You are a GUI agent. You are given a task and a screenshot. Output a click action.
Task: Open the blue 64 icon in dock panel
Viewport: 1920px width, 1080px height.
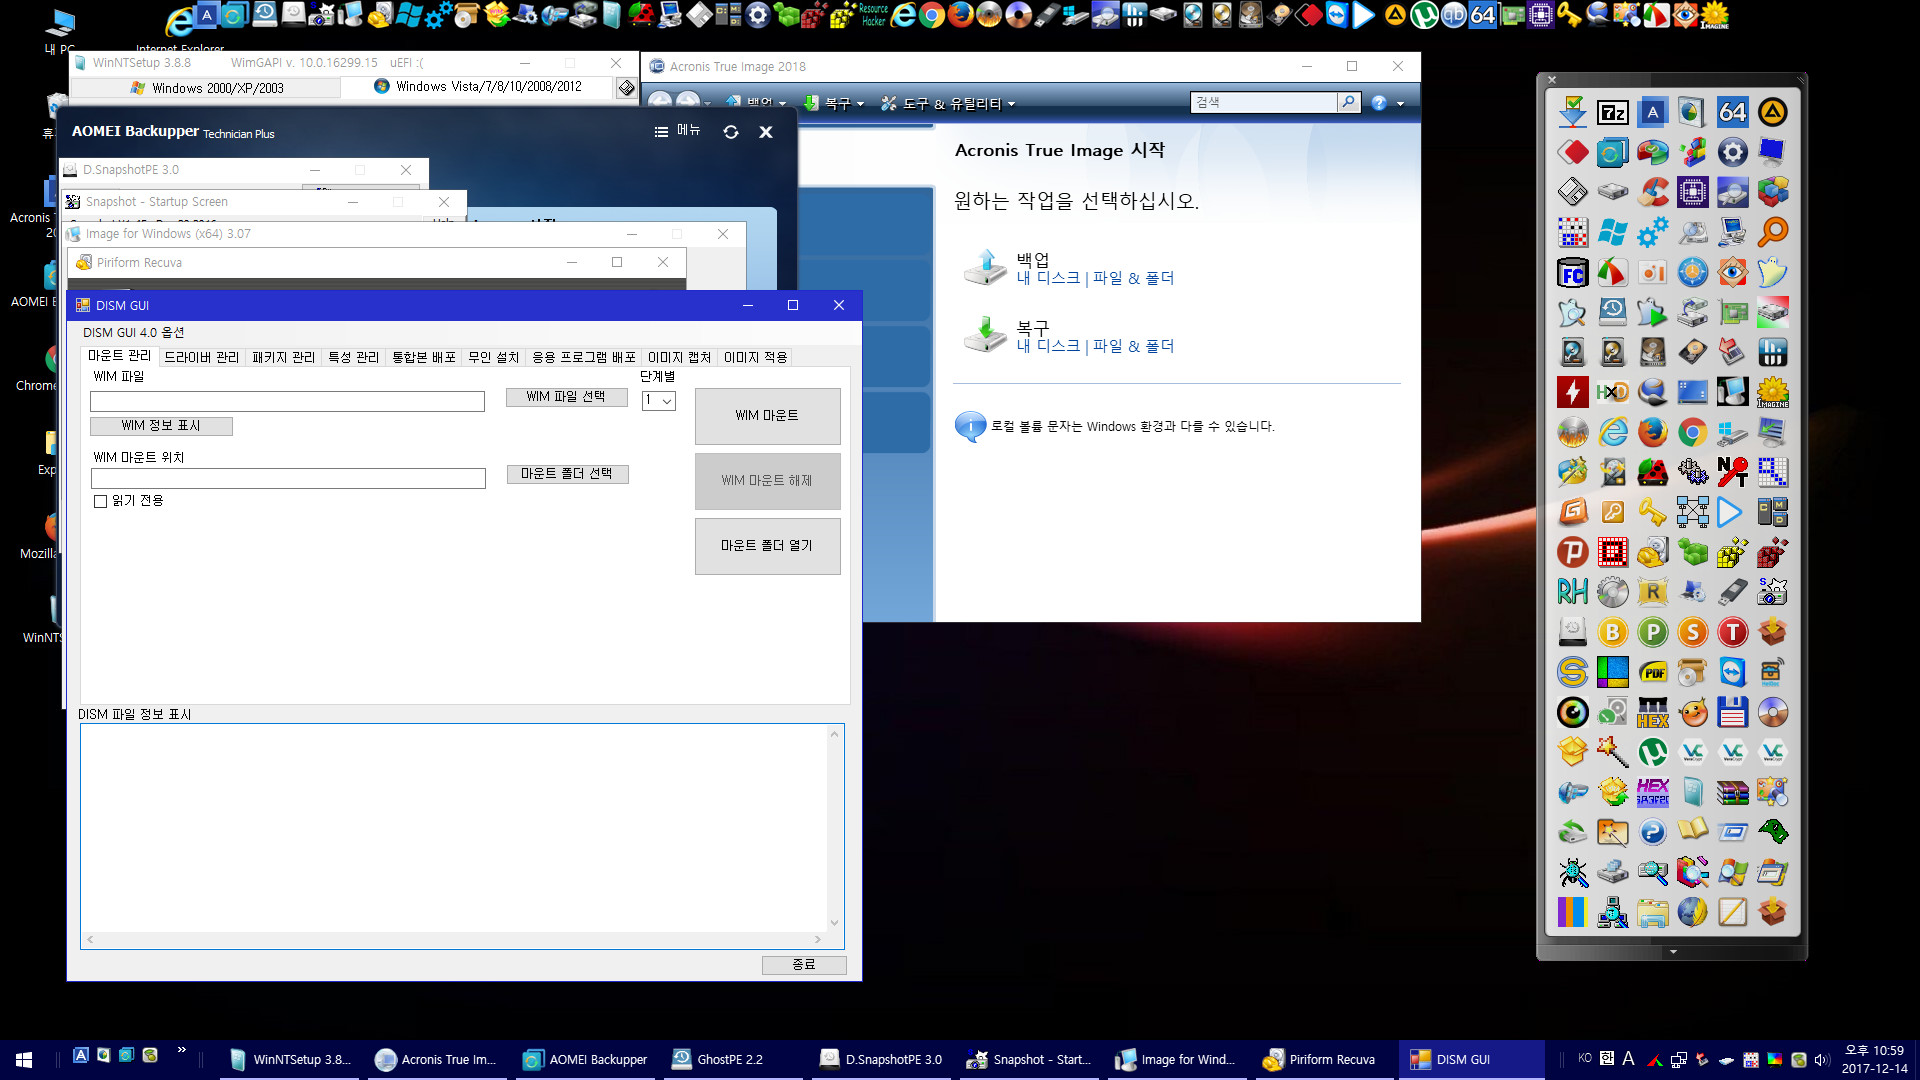point(1732,112)
